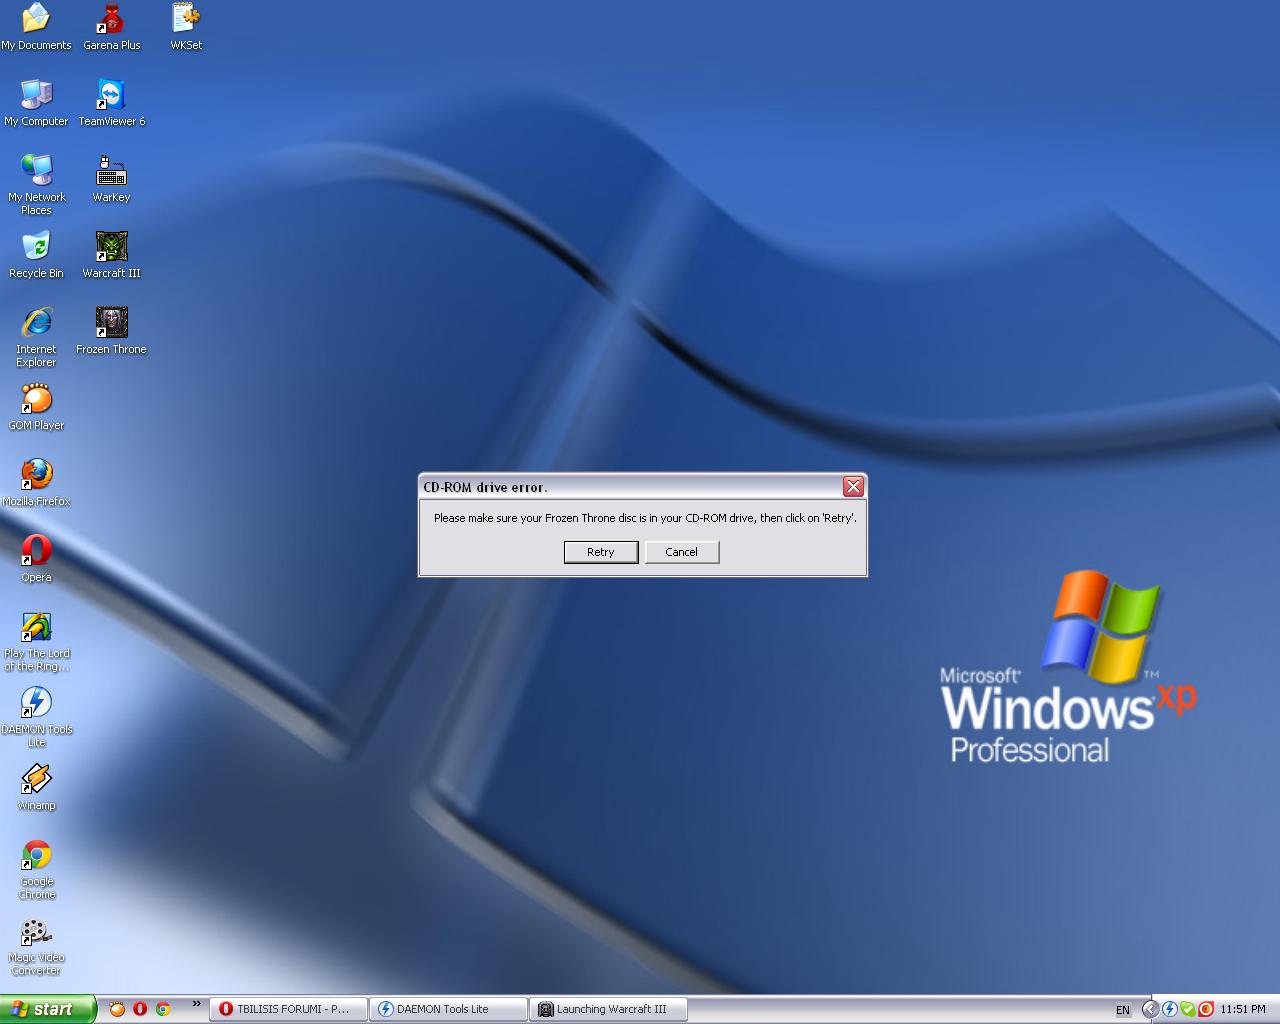
Task: Click the Retry button in error dialog
Action: pyautogui.click(x=600, y=552)
